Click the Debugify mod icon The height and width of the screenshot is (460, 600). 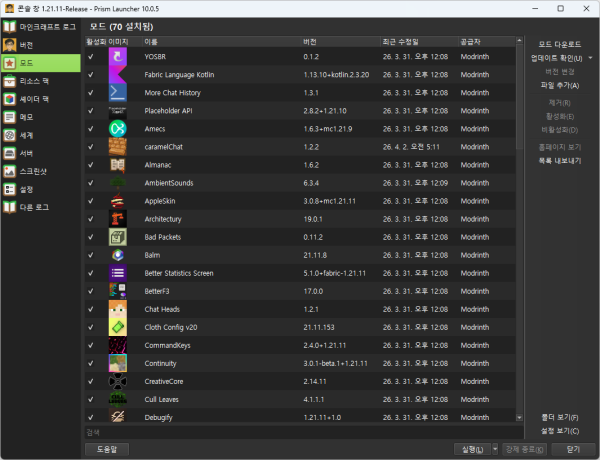pyautogui.click(x=117, y=416)
